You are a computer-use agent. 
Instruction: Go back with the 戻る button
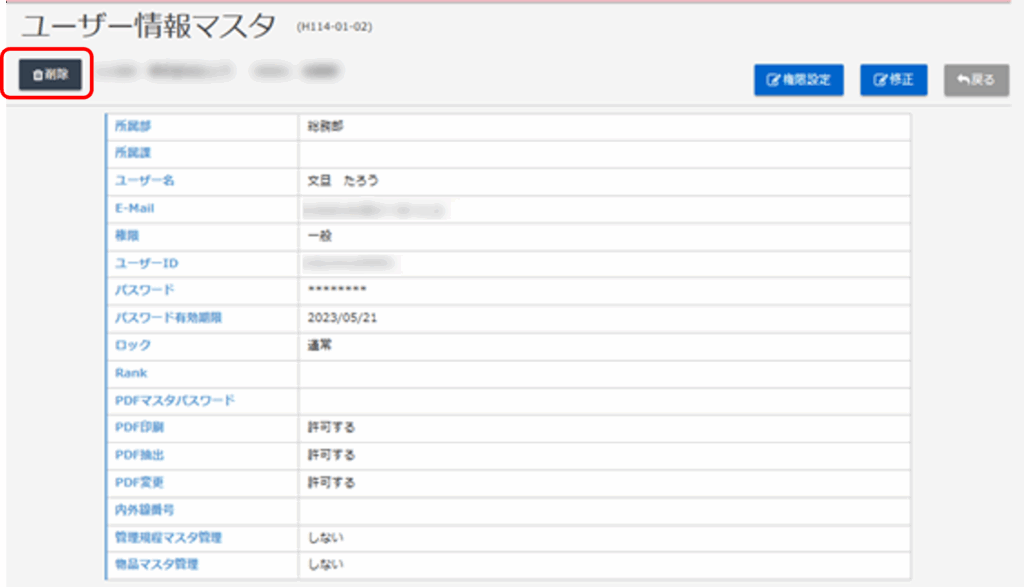976,80
